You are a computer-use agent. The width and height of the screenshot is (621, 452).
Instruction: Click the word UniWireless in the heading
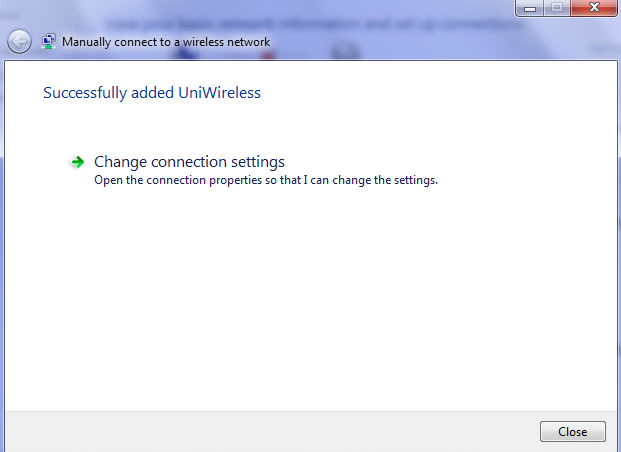tap(219, 93)
